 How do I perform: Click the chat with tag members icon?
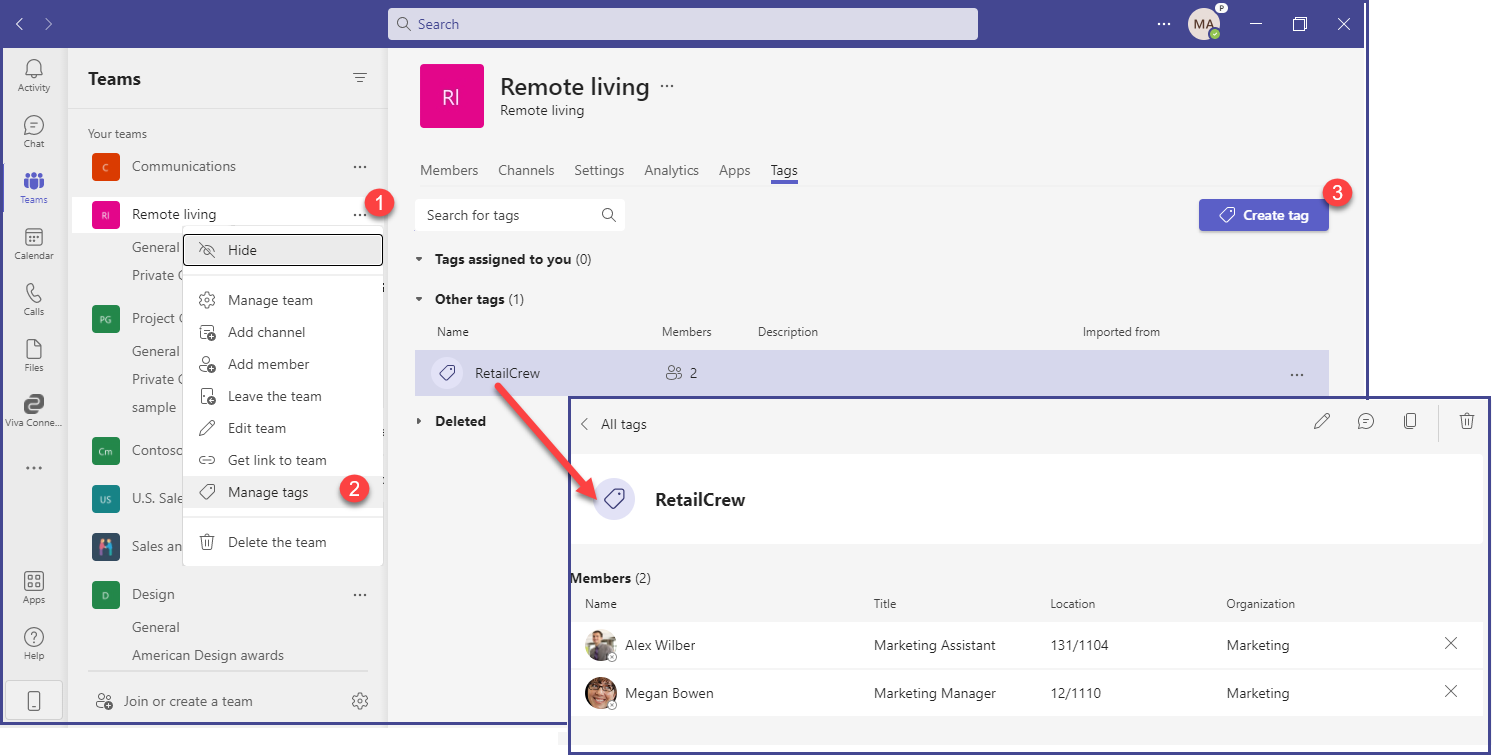pyautogui.click(x=1365, y=422)
